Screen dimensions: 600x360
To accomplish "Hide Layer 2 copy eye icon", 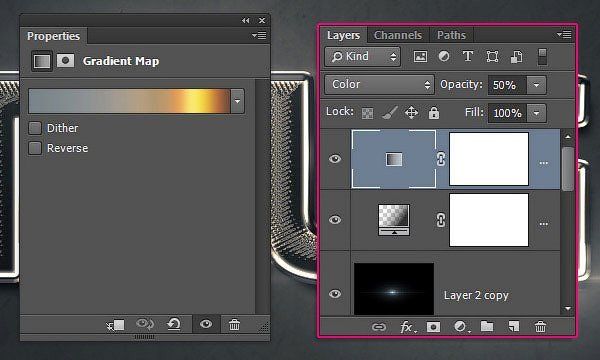I will click(335, 293).
